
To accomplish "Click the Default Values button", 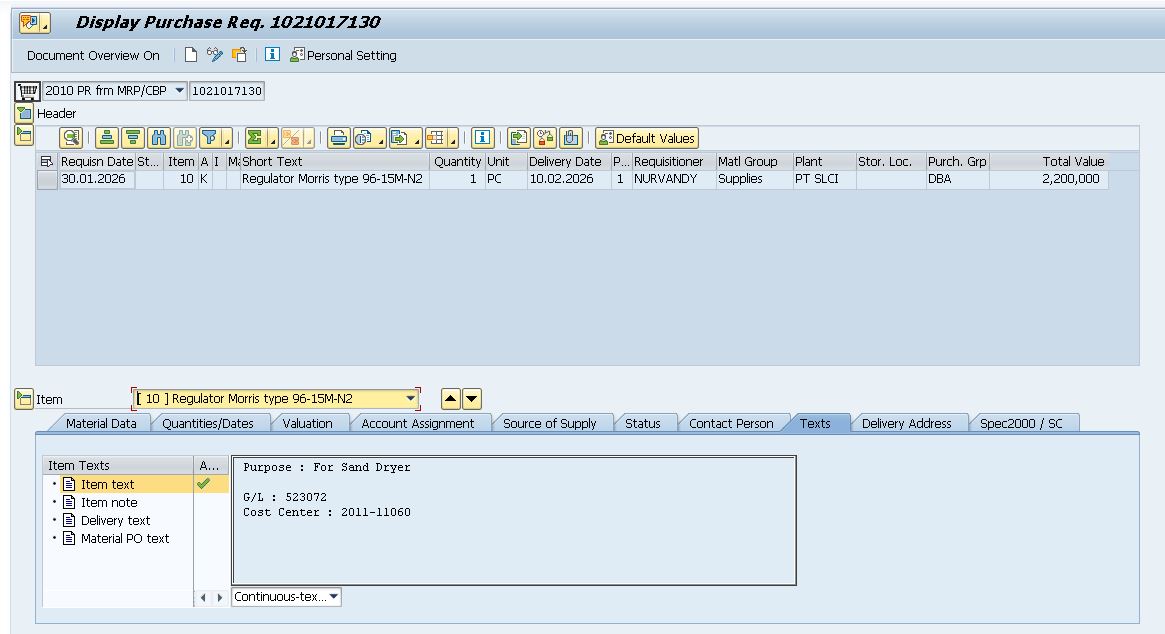I will tap(647, 138).
